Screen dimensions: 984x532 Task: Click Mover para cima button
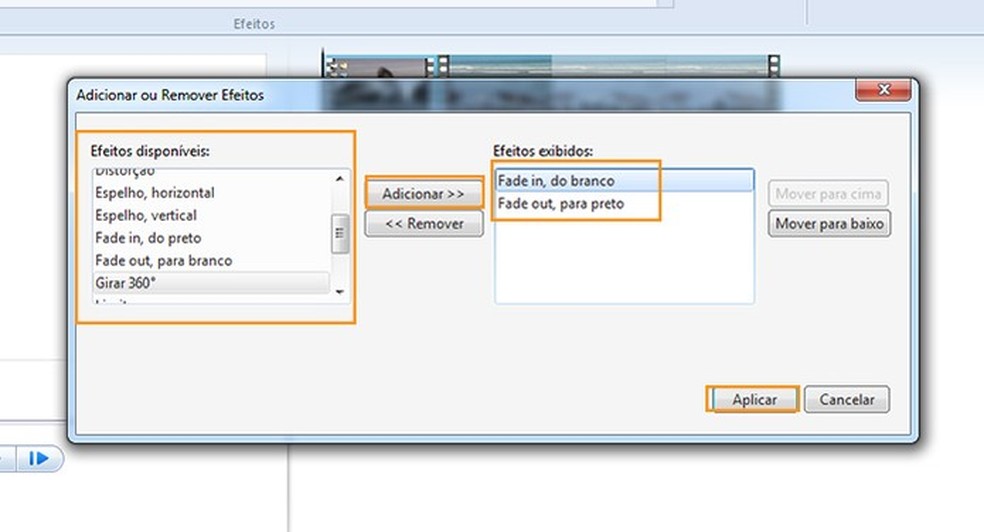[x=828, y=194]
